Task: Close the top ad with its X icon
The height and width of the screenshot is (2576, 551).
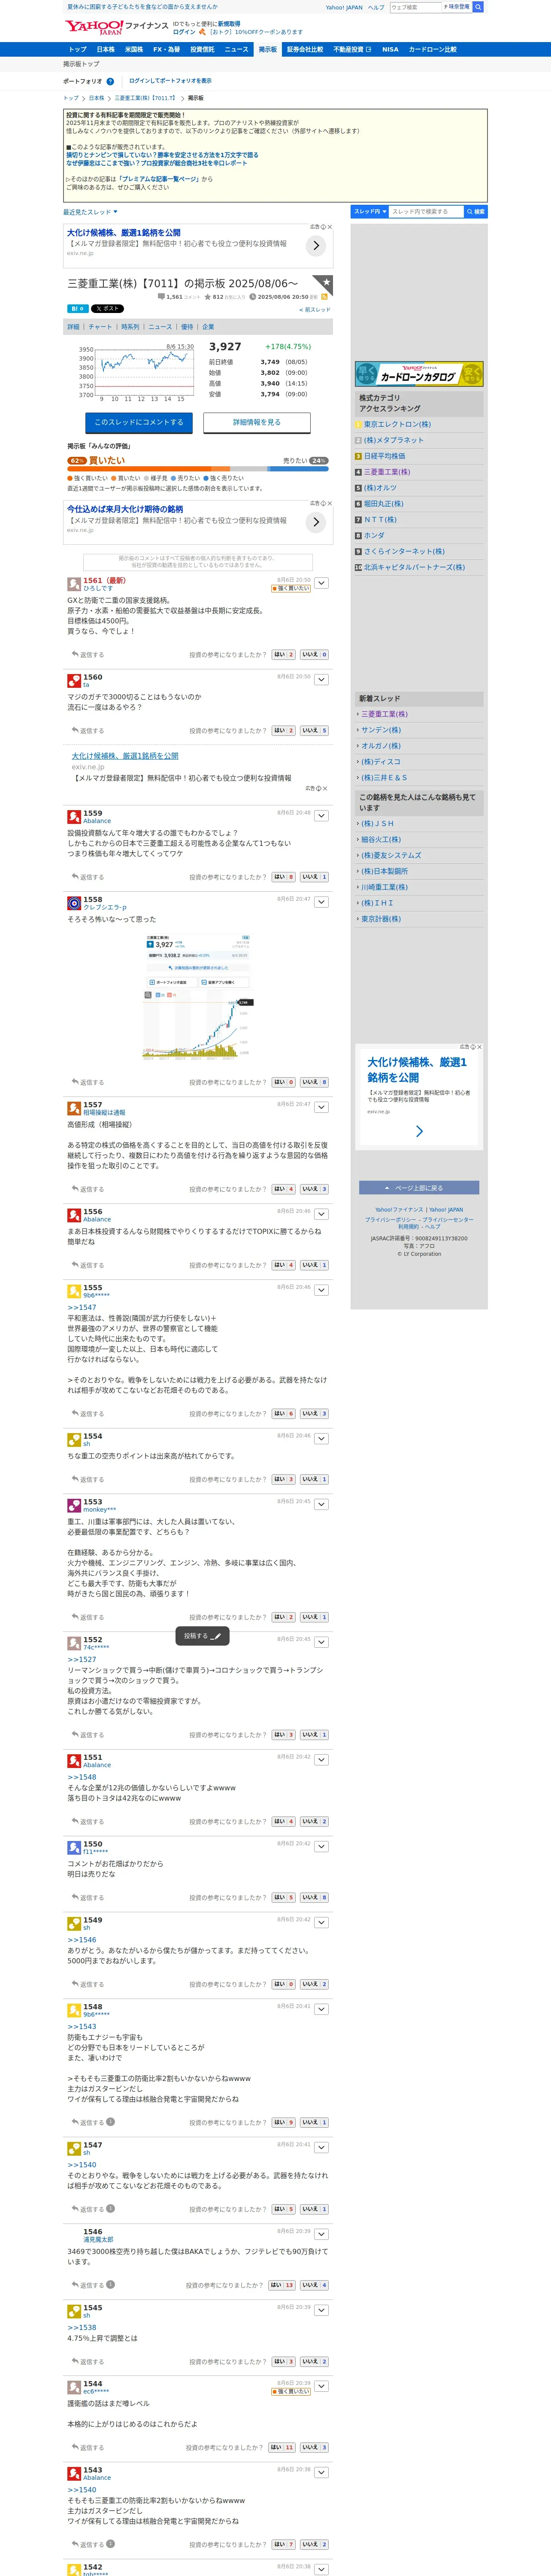Action: point(330,227)
